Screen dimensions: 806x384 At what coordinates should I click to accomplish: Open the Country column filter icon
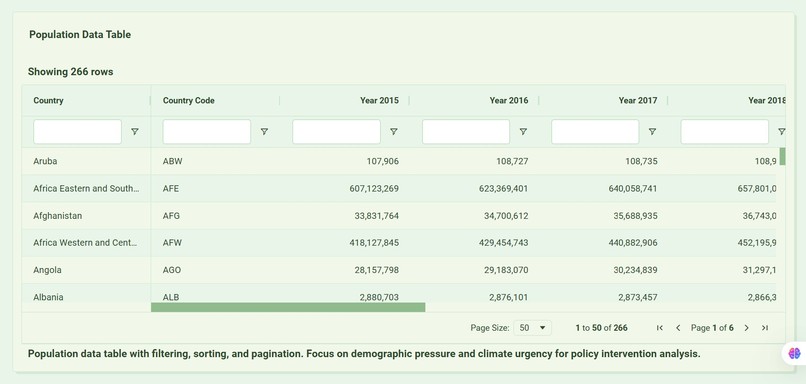[x=135, y=132]
